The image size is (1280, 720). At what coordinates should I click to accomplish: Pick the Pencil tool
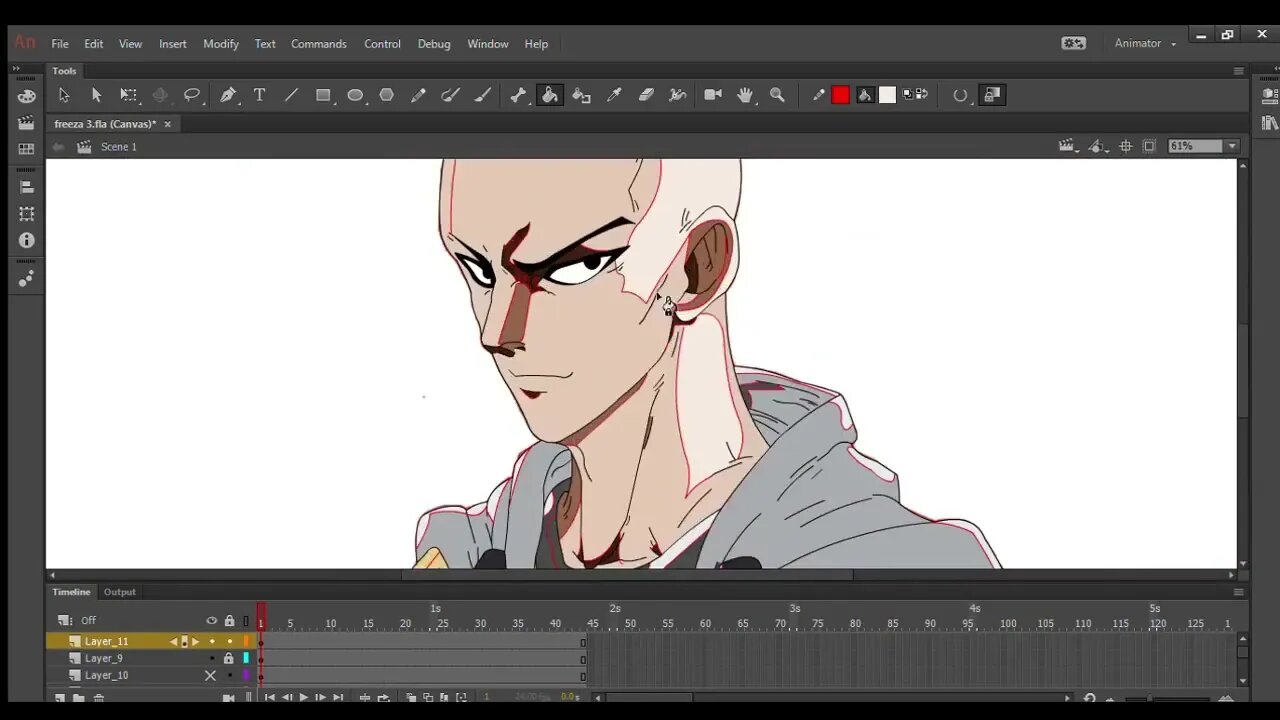(419, 95)
